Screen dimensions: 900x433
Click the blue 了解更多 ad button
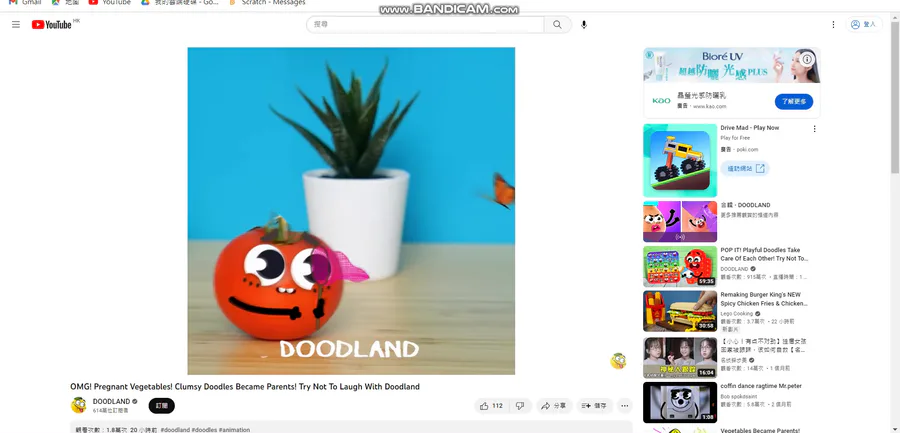[794, 102]
